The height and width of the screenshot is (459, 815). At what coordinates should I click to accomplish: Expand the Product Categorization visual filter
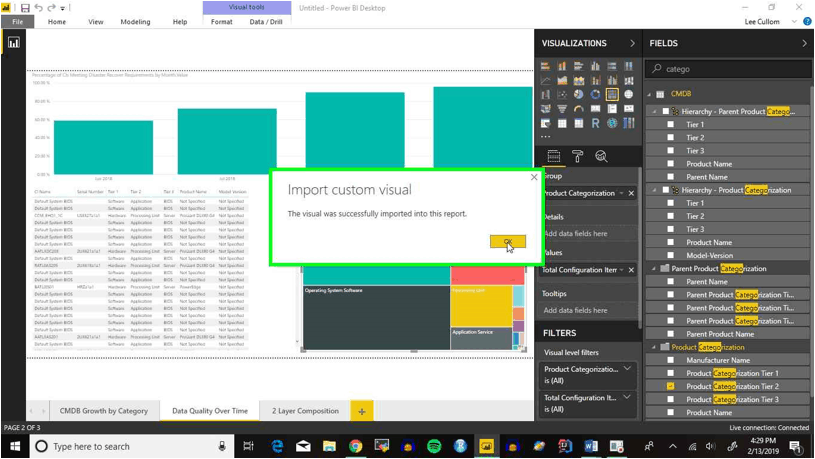(x=627, y=369)
